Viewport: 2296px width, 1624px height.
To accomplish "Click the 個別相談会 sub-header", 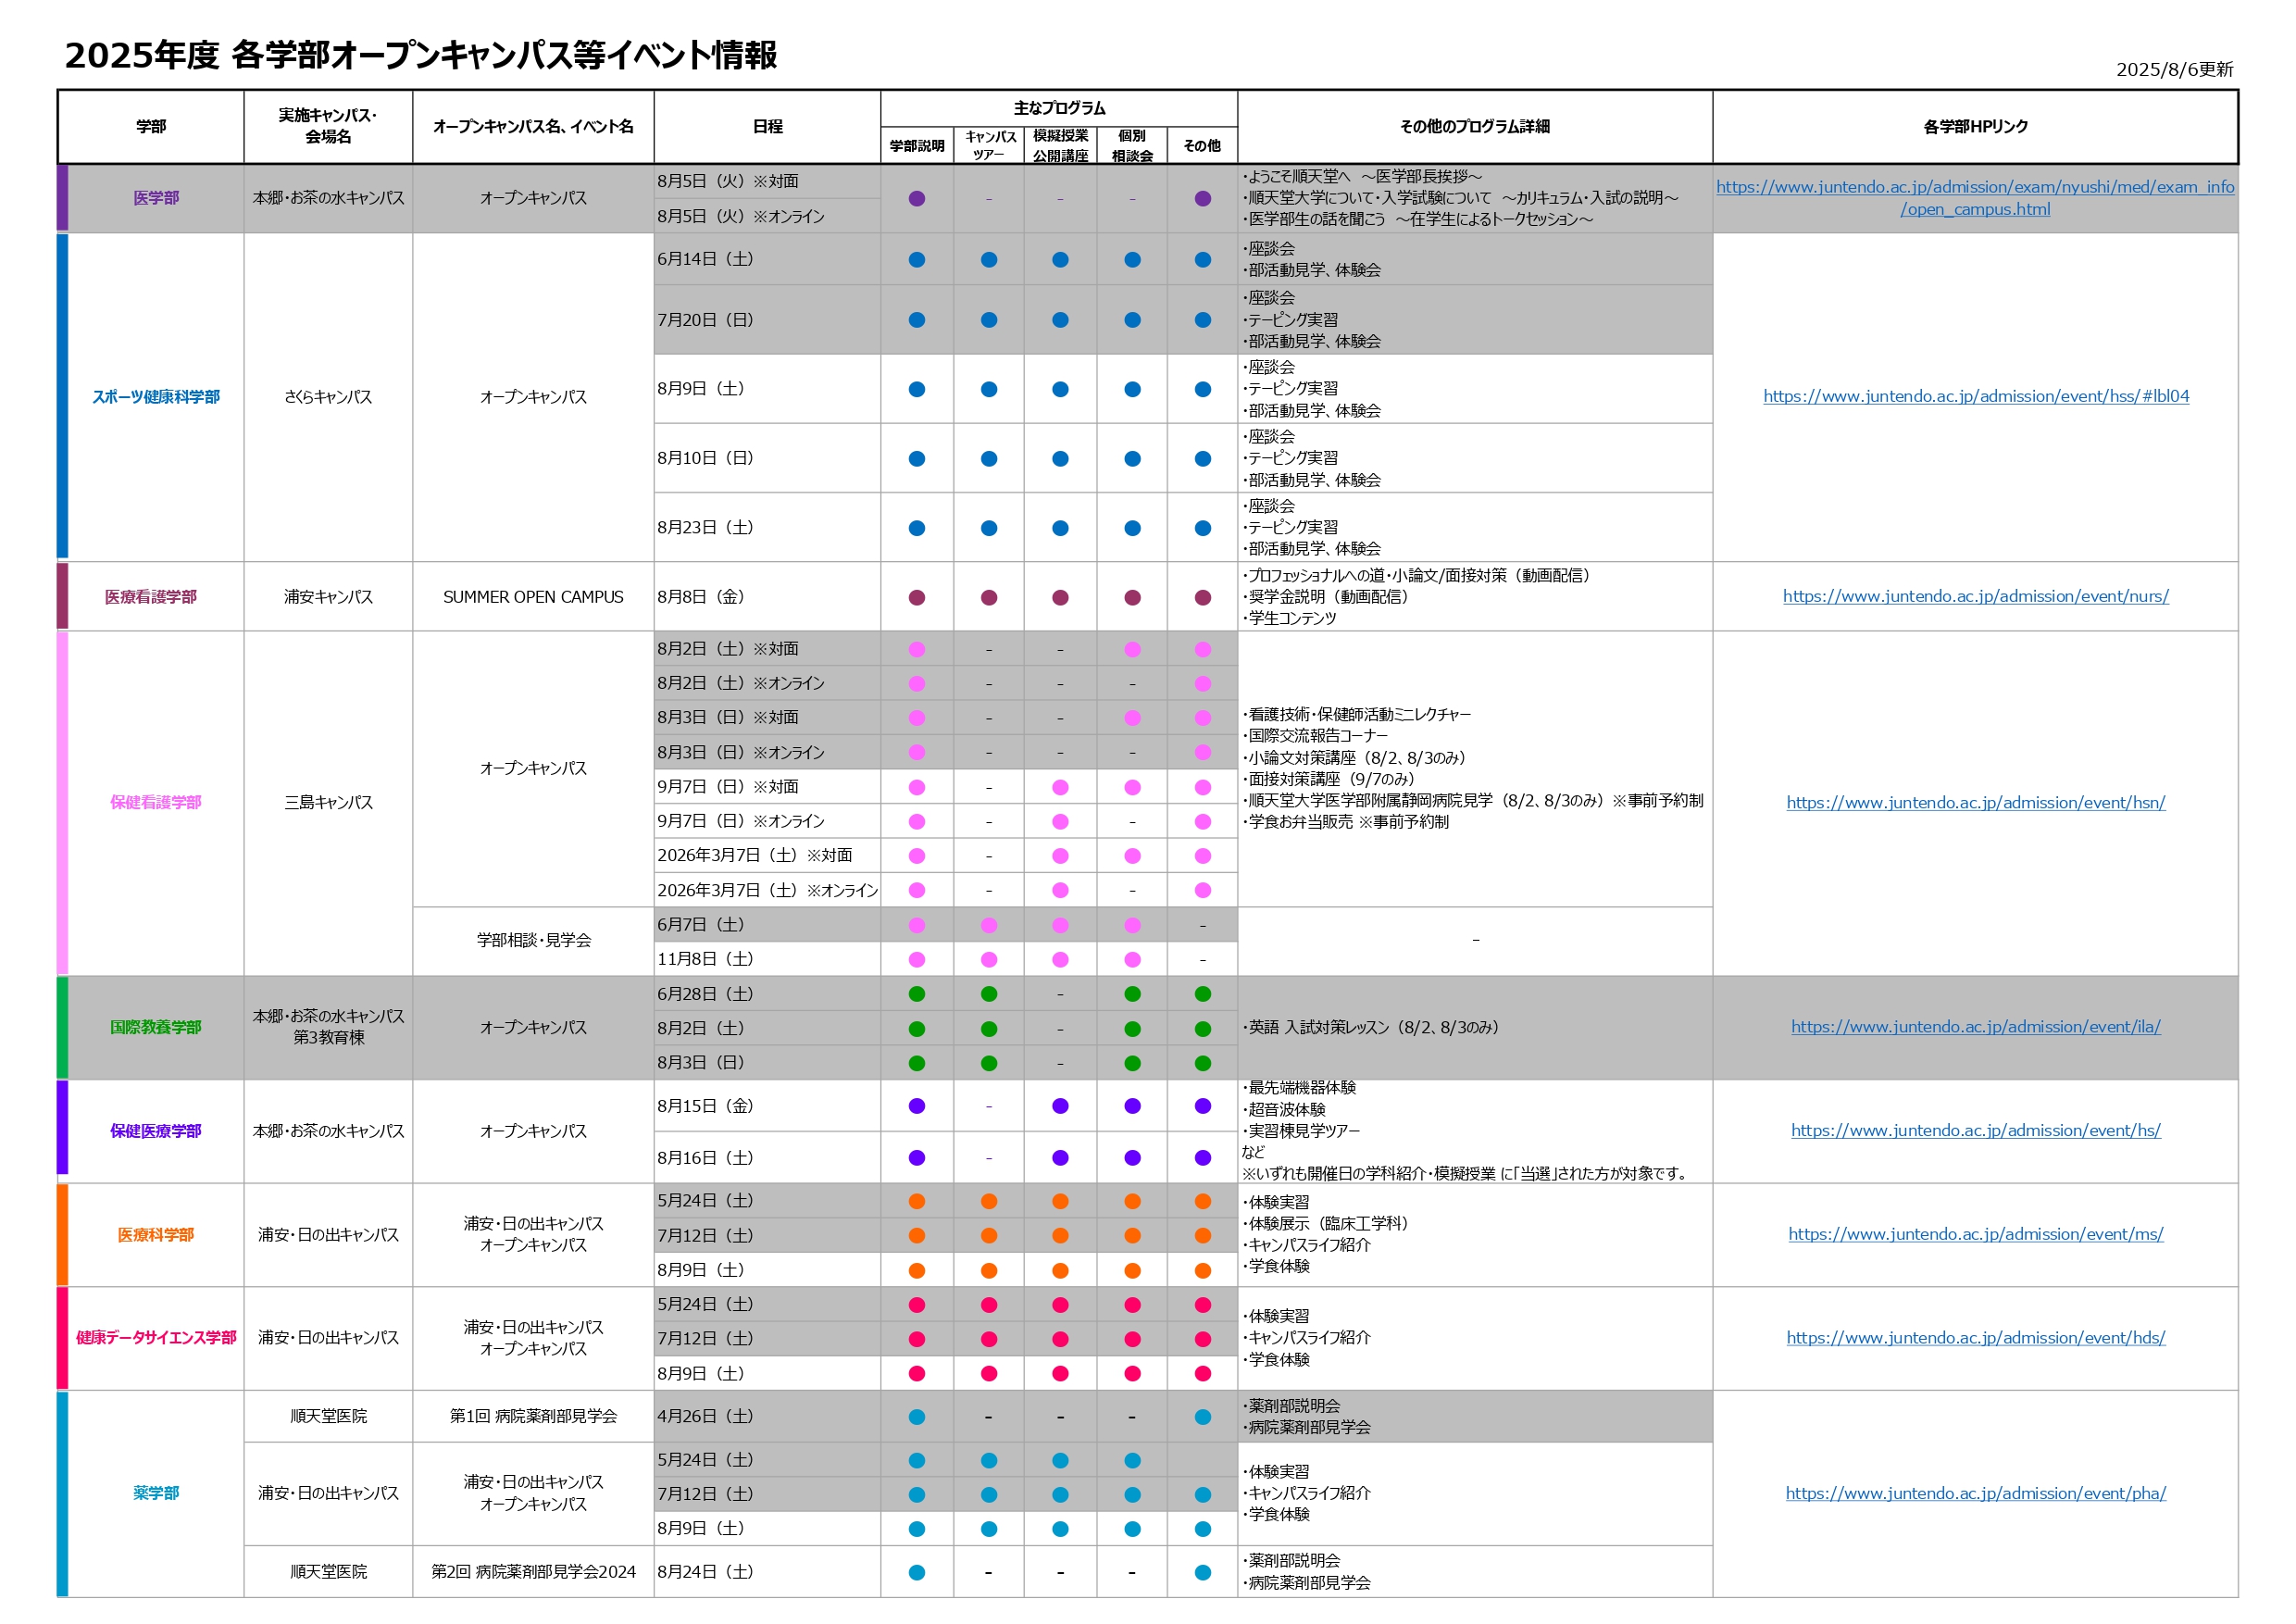I will pos(1132,146).
